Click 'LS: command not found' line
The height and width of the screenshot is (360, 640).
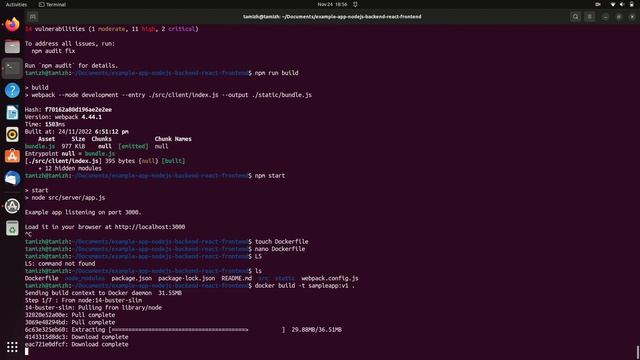60,264
